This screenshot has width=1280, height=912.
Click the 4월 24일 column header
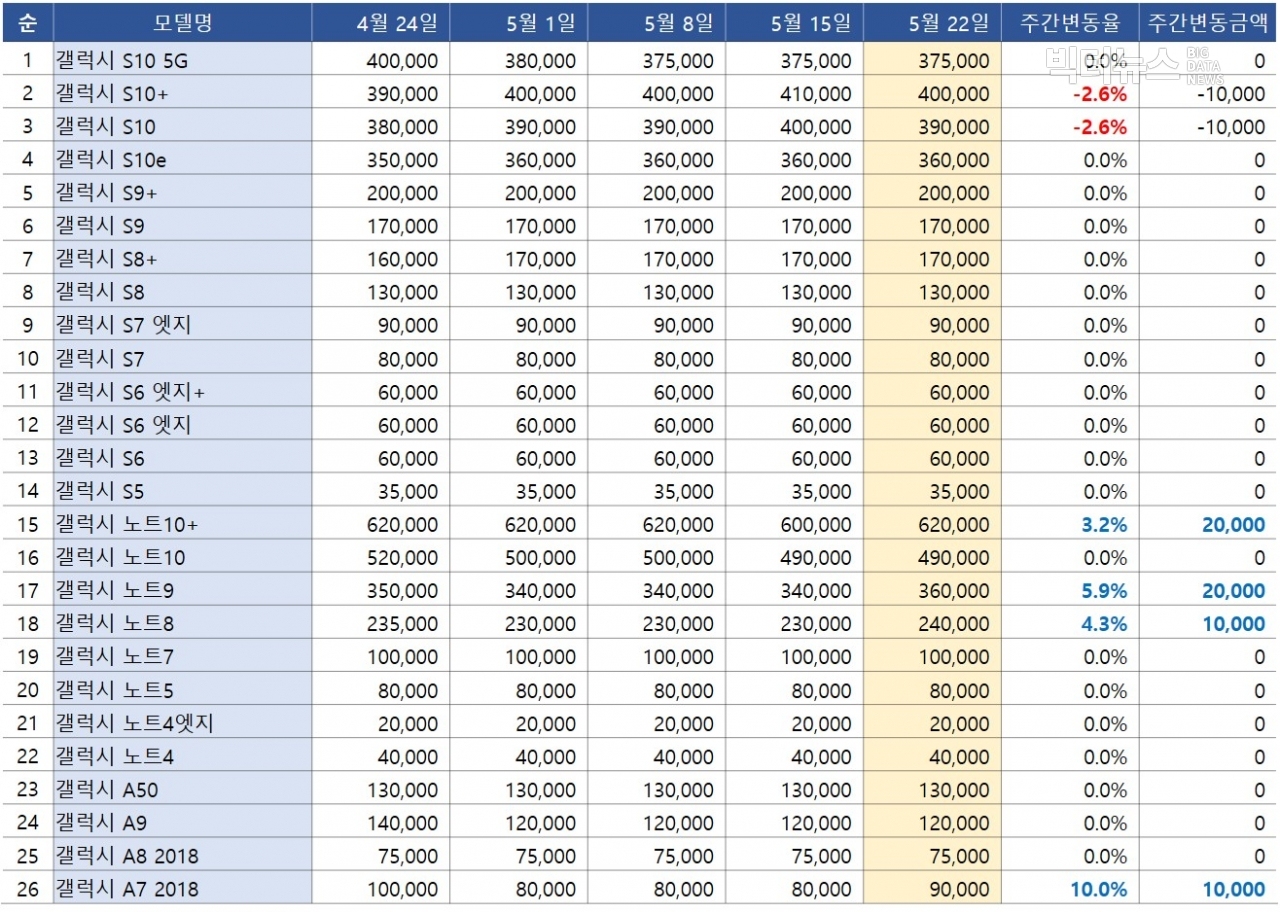click(381, 23)
